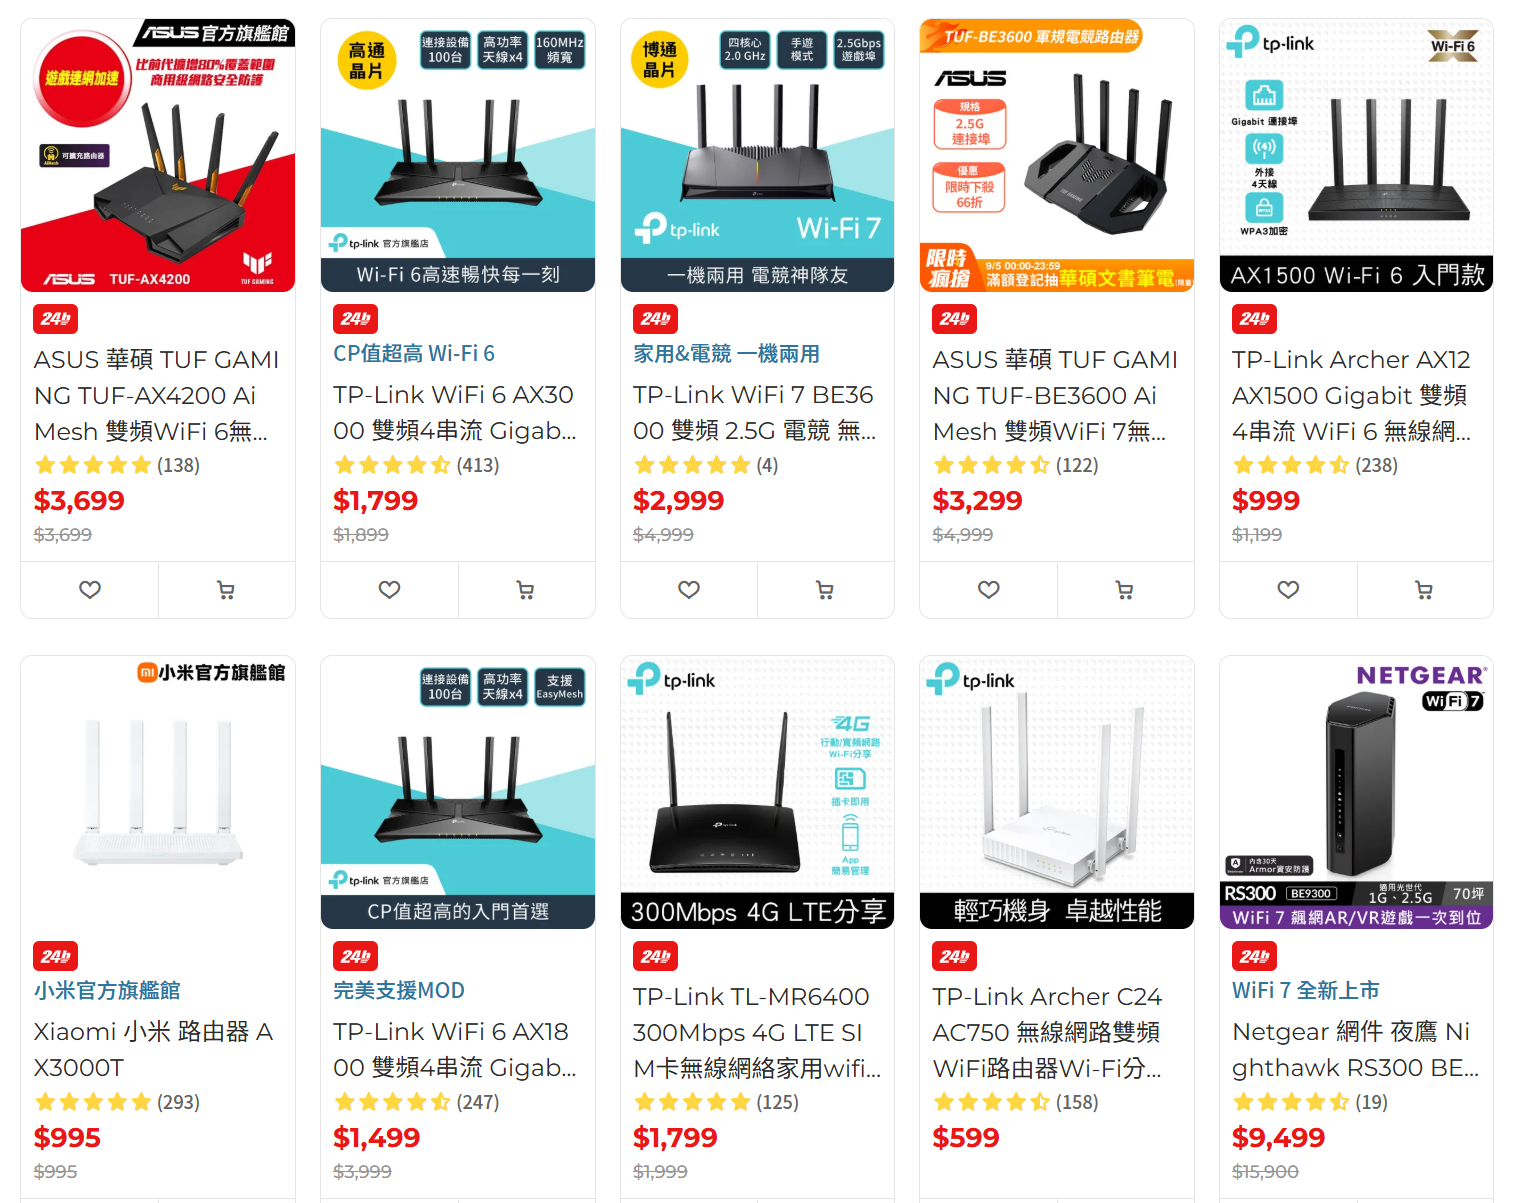1515x1203 pixels.
Task: Click the 家用&電競 一機兩用 link
Action: (x=726, y=353)
